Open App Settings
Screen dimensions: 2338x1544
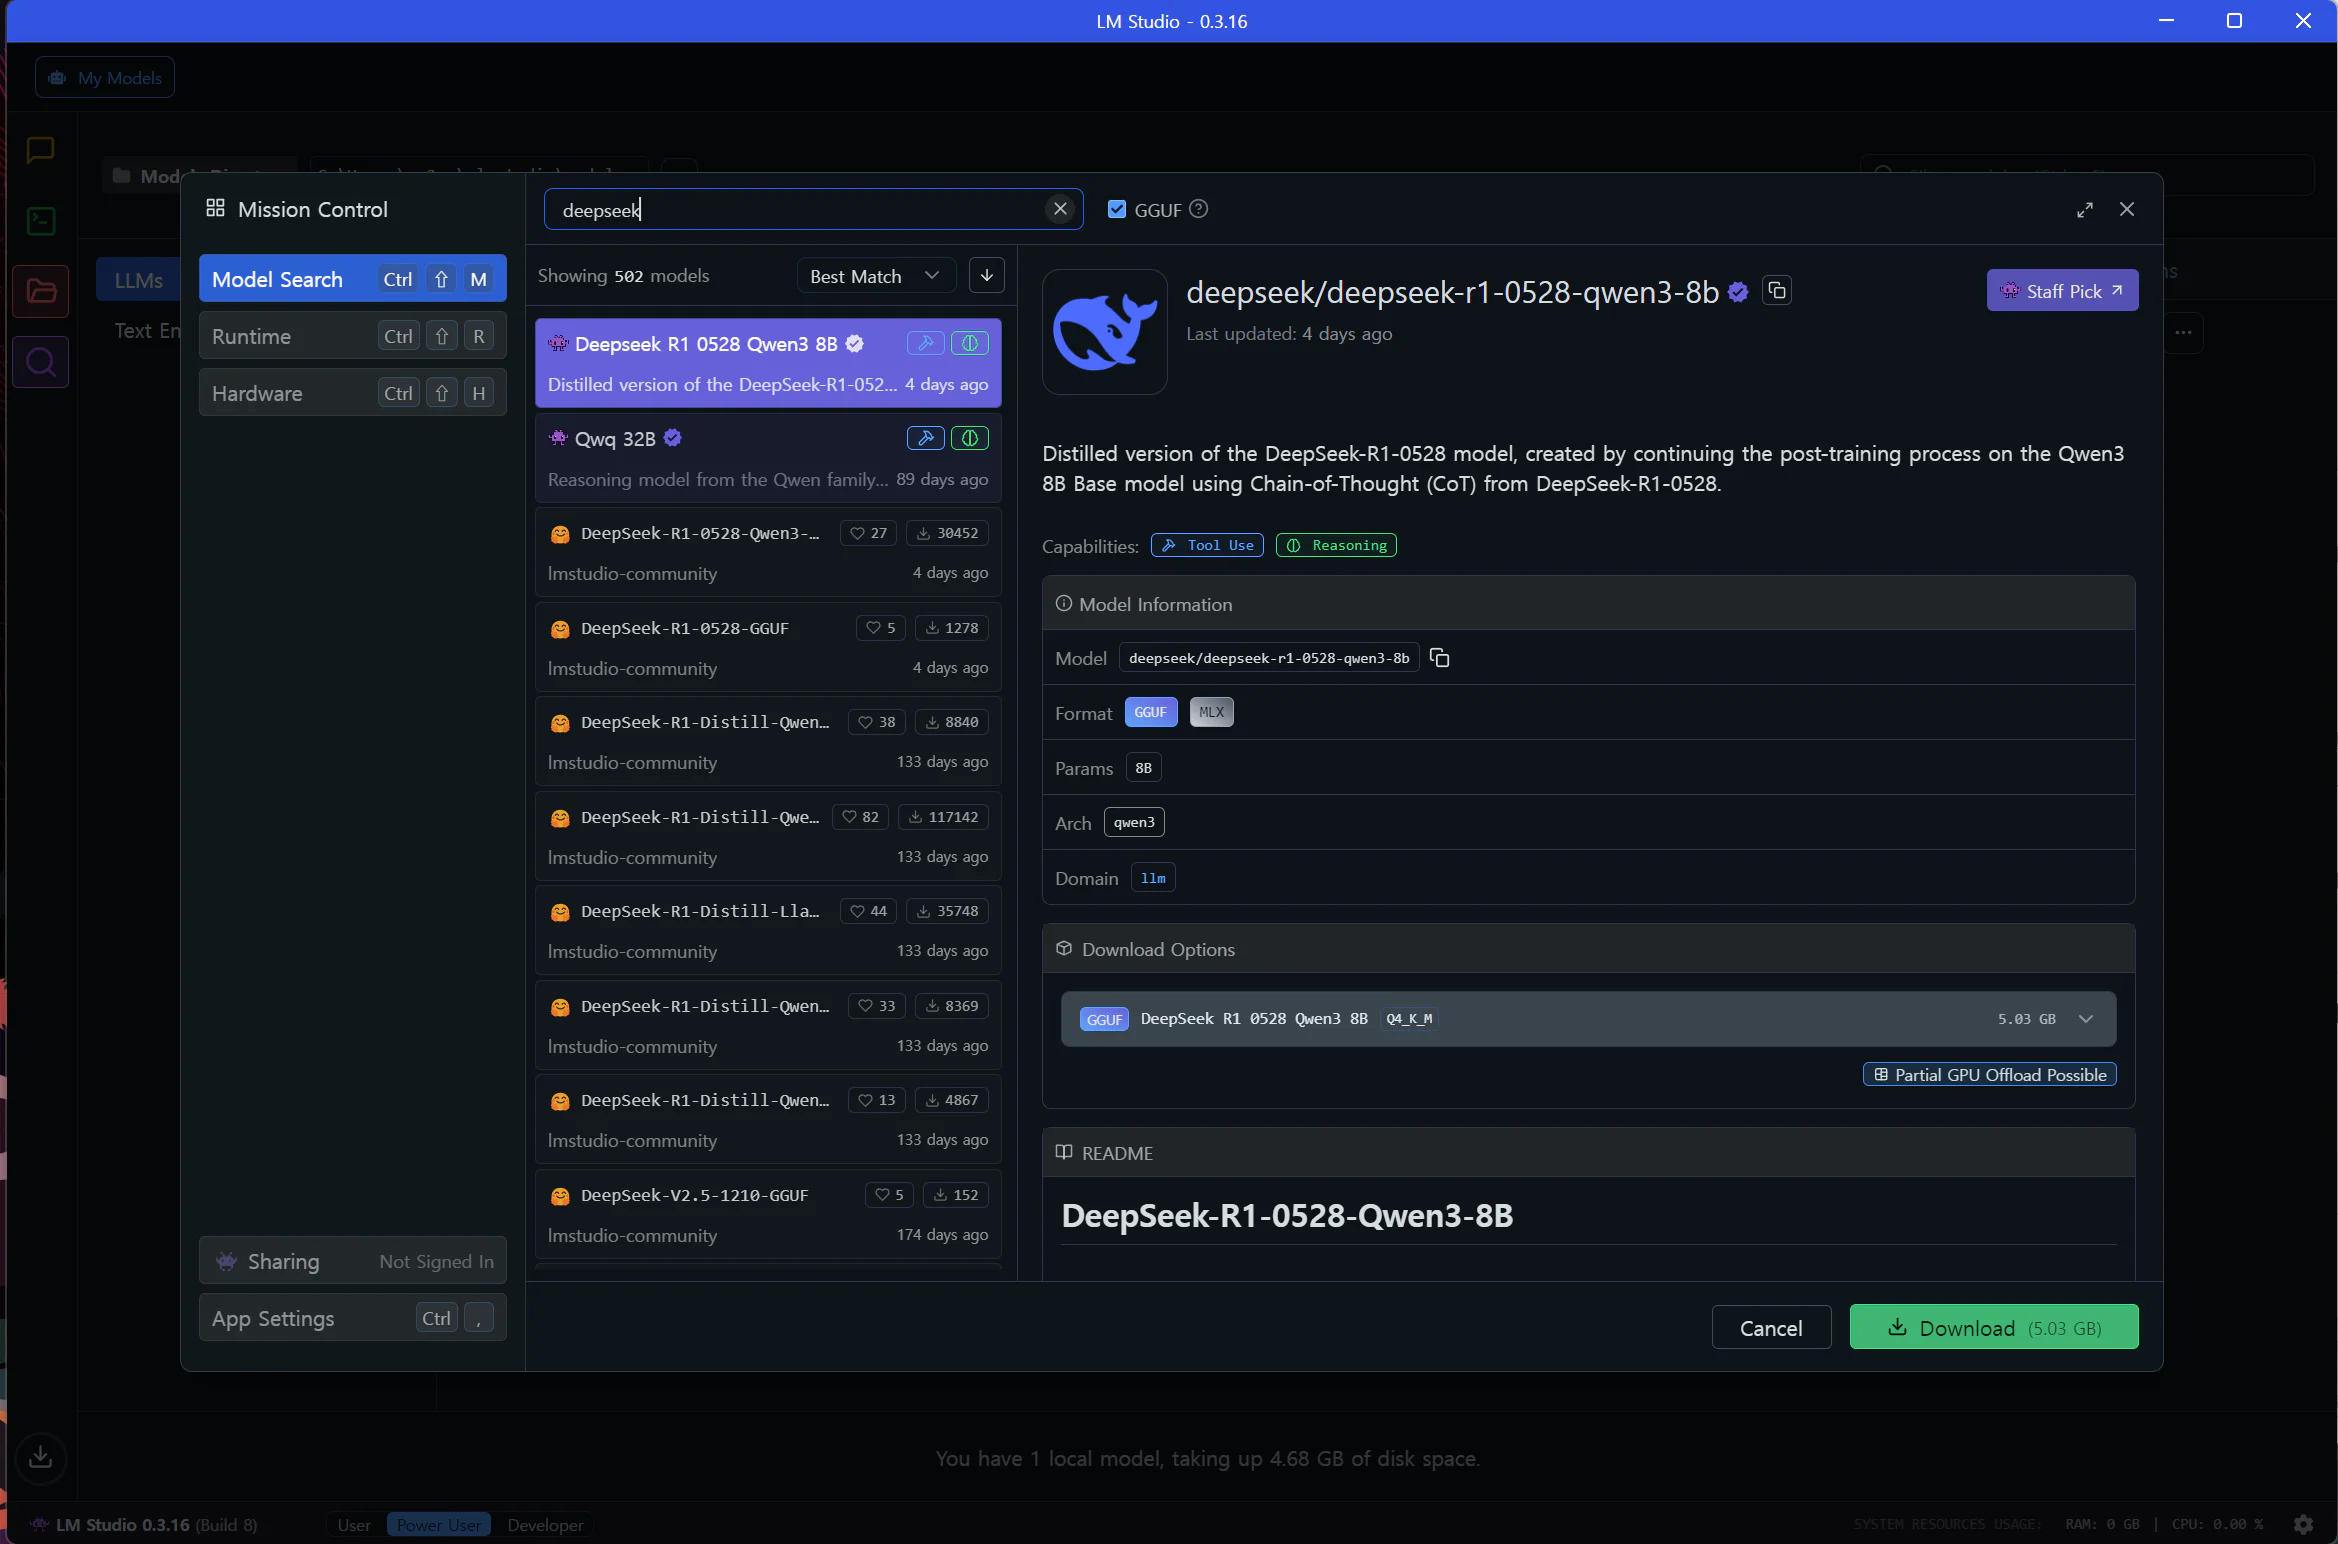[x=352, y=1317]
